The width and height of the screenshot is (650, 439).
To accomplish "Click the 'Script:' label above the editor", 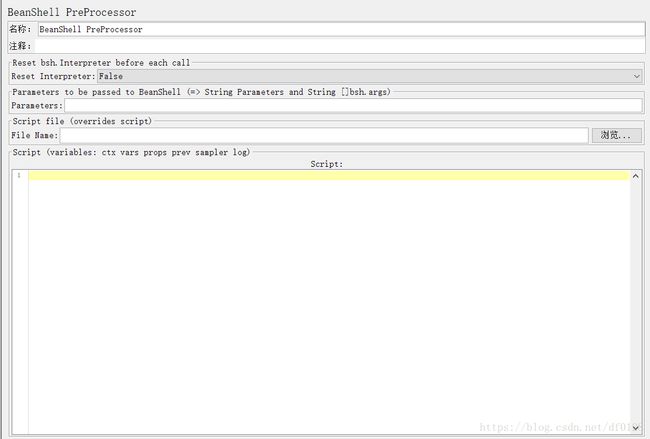I will [327, 164].
